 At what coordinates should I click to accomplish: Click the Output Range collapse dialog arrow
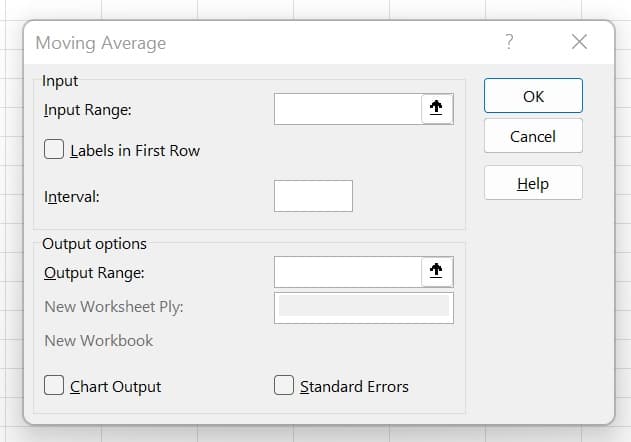point(436,271)
